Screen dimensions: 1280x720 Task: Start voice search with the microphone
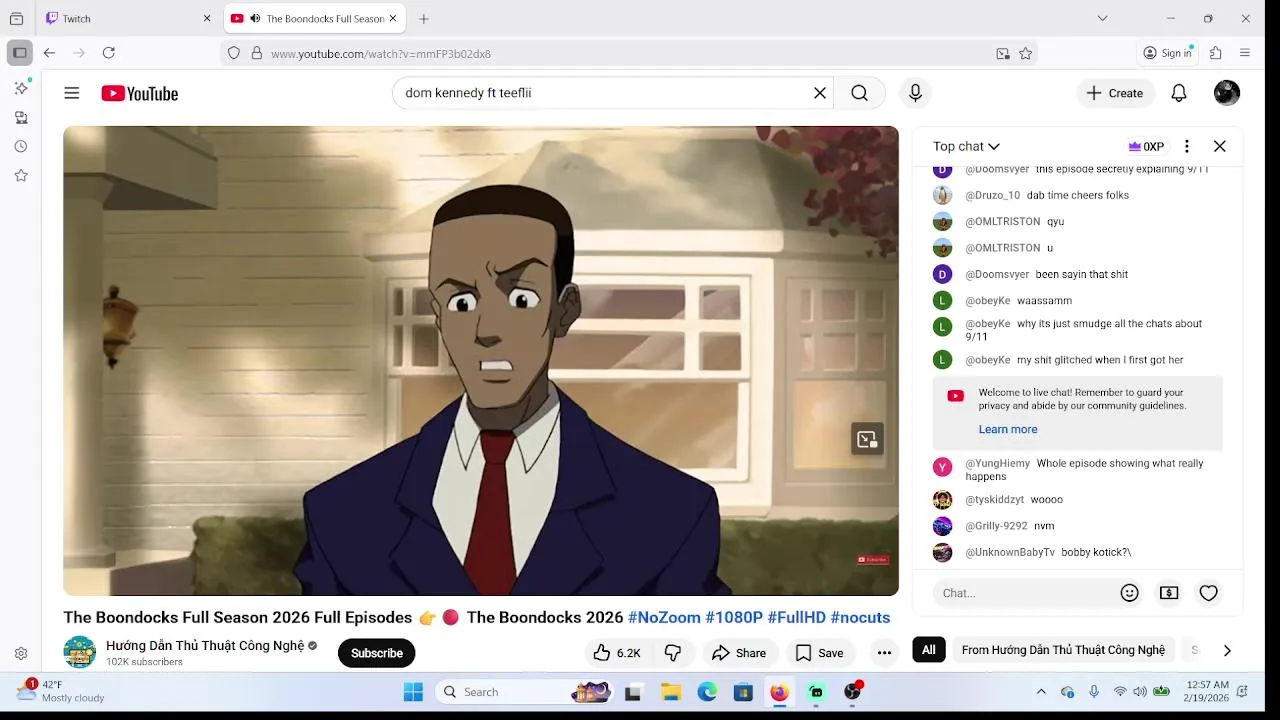click(915, 93)
